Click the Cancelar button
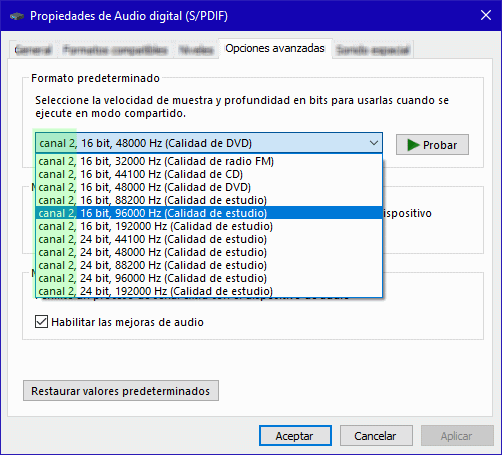The height and width of the screenshot is (455, 502). tap(376, 436)
